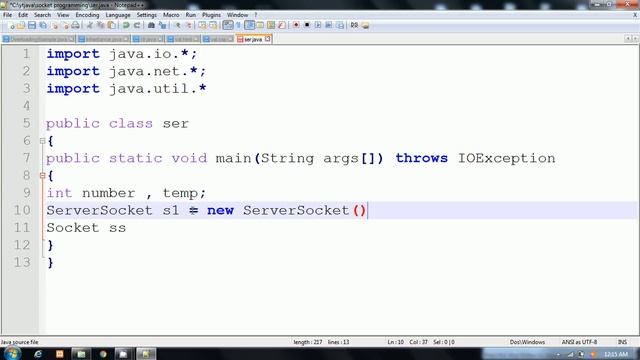This screenshot has height=360, width=640.
Task: Close the ser.java tab
Action: [267, 39]
